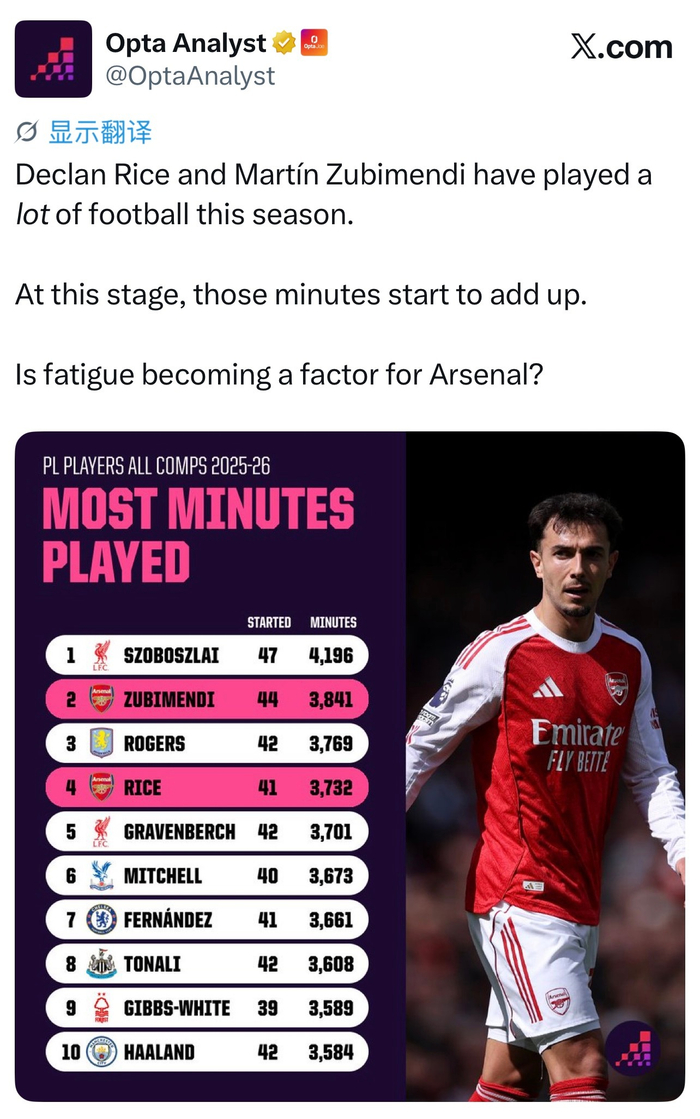This screenshot has height=1119, width=700.
Task: Click the Opta Analyst profile avatar
Action: (x=53, y=58)
